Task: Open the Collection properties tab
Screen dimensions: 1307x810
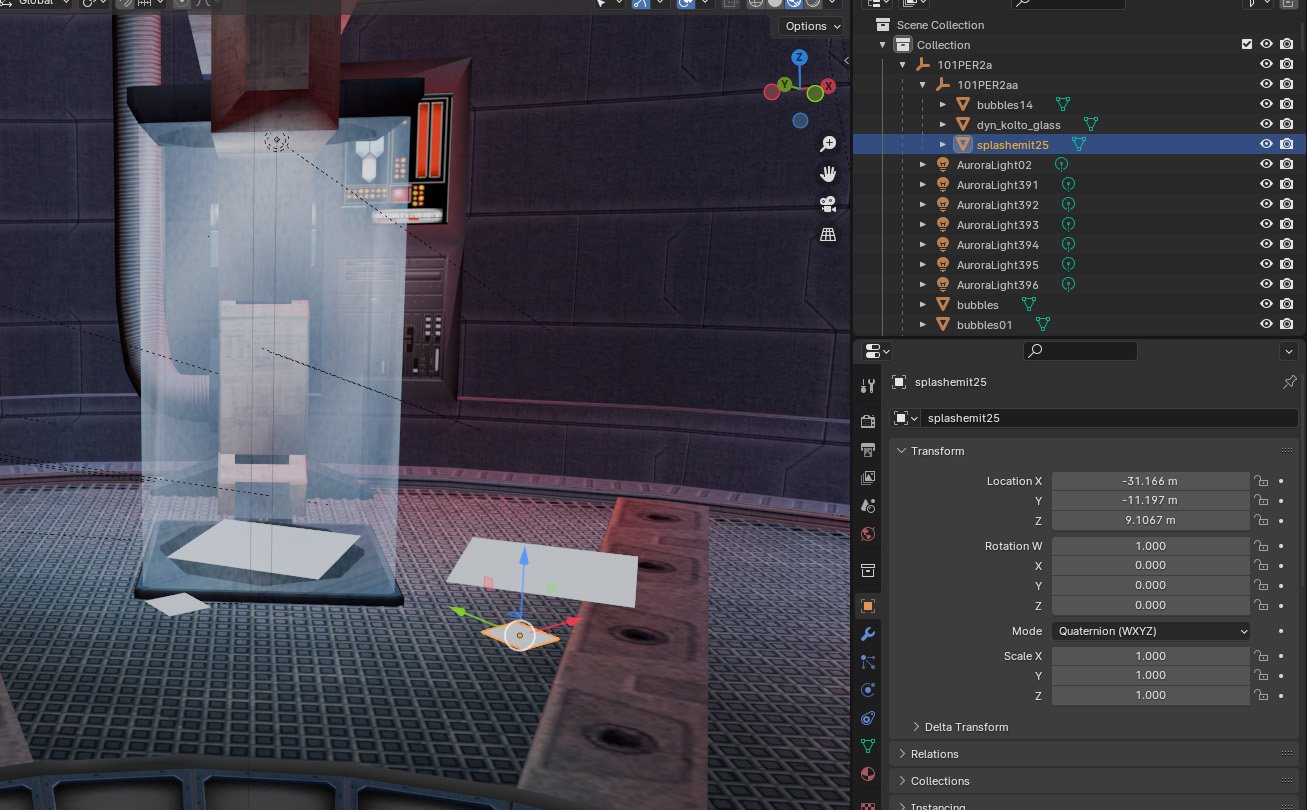Action: [x=867, y=570]
